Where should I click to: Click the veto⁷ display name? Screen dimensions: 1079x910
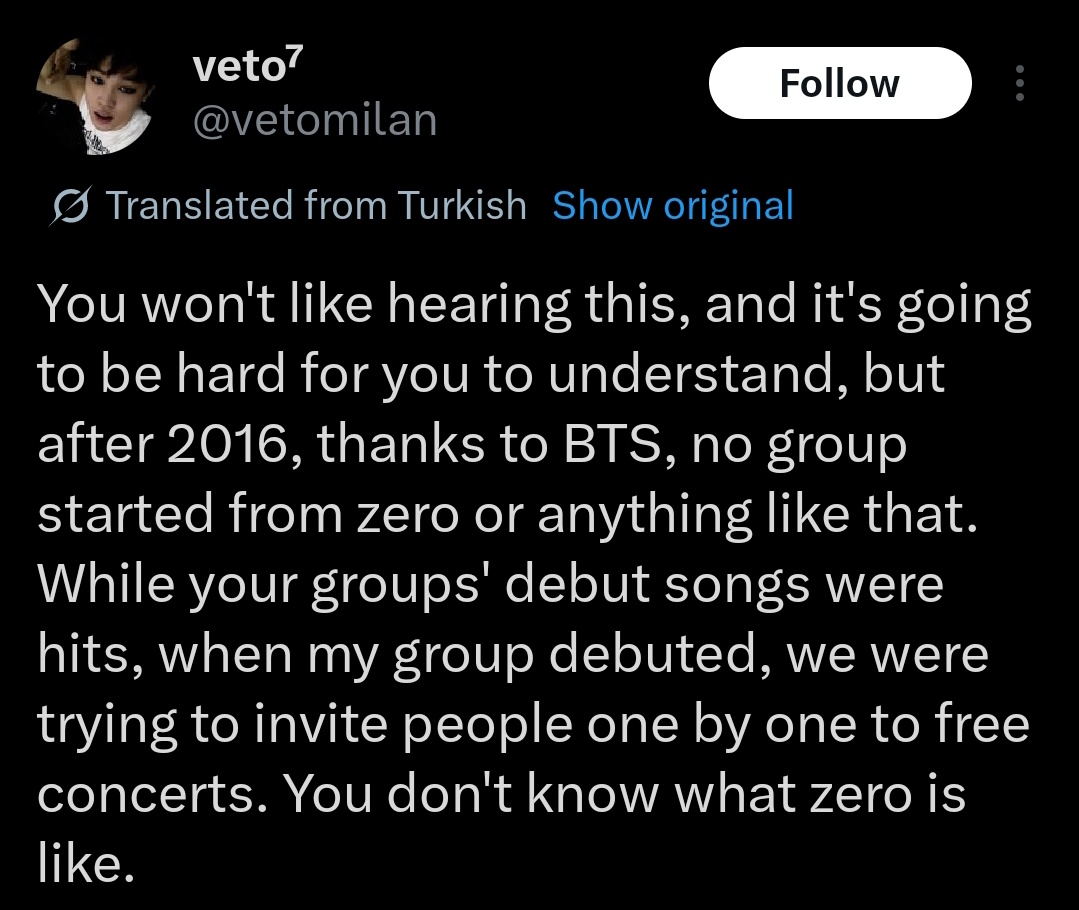[248, 66]
